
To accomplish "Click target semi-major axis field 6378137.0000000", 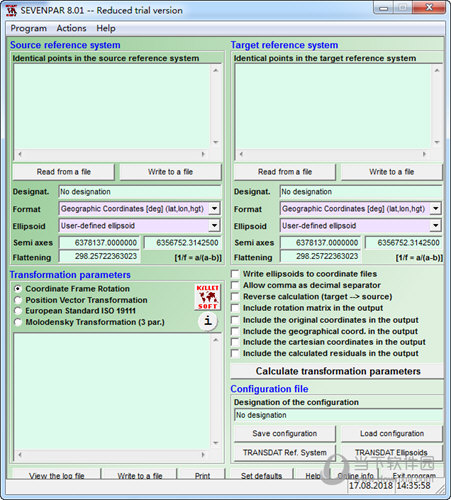I will [321, 243].
